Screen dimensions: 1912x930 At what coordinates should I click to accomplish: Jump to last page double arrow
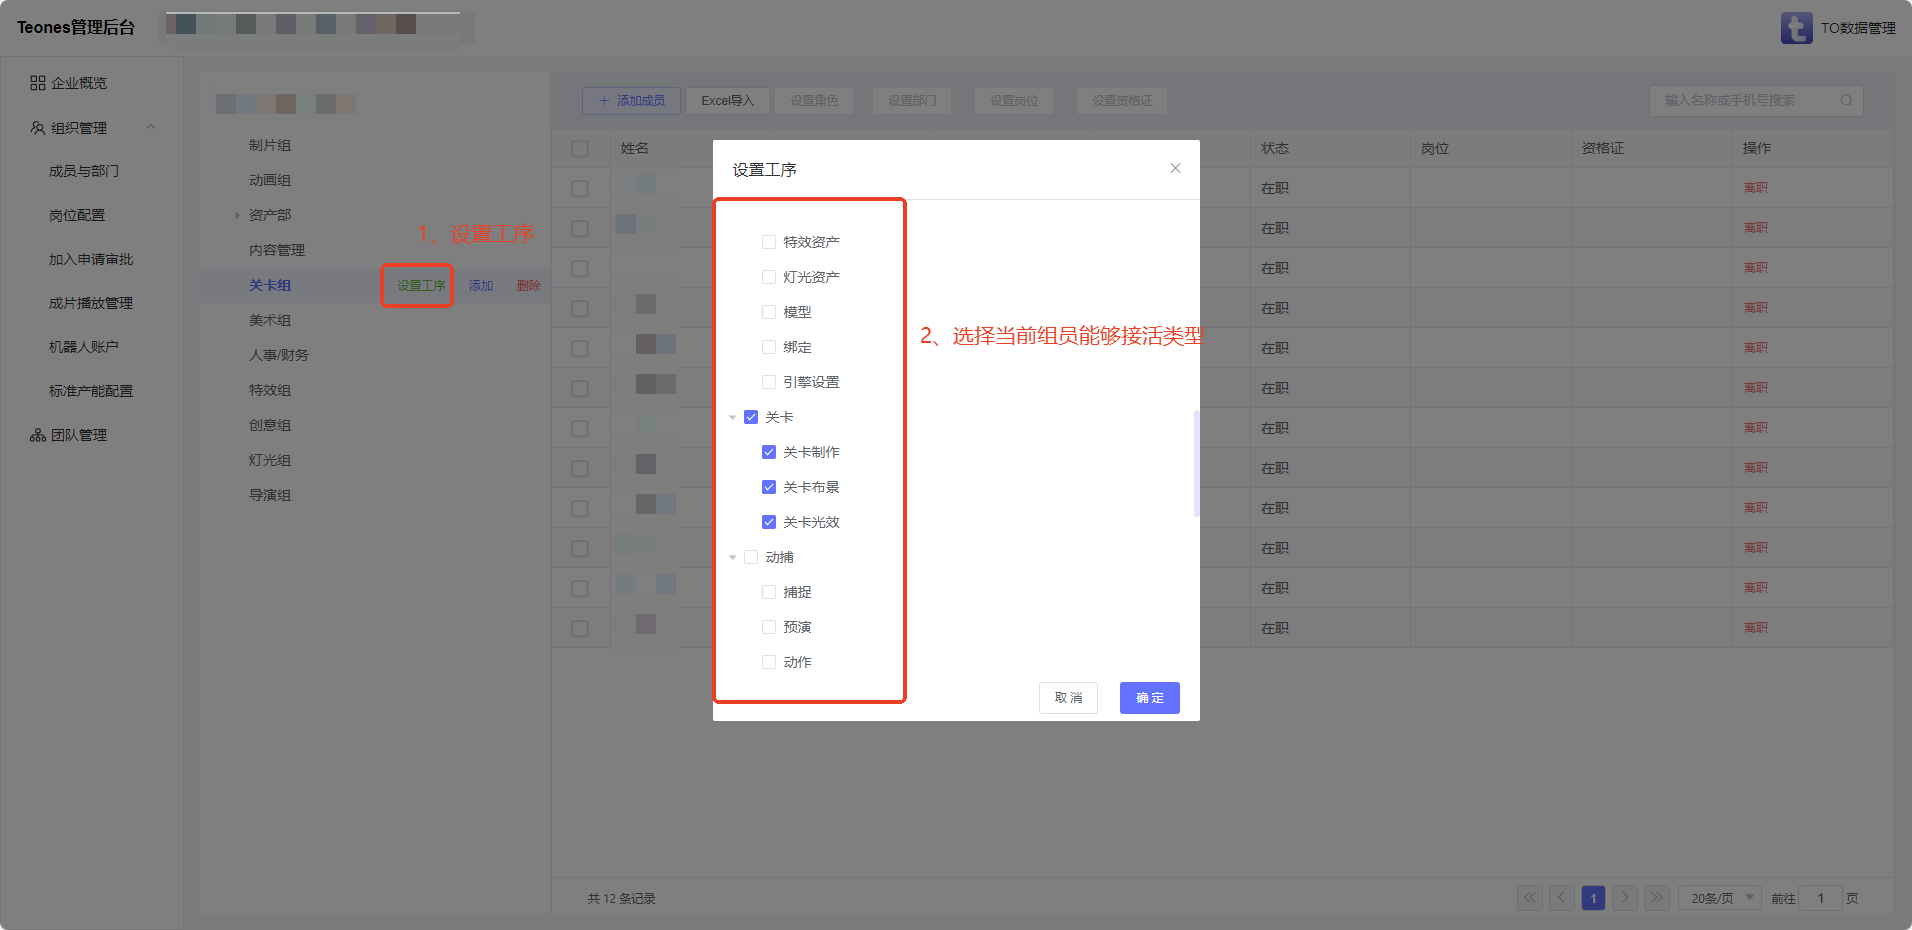tap(1657, 898)
